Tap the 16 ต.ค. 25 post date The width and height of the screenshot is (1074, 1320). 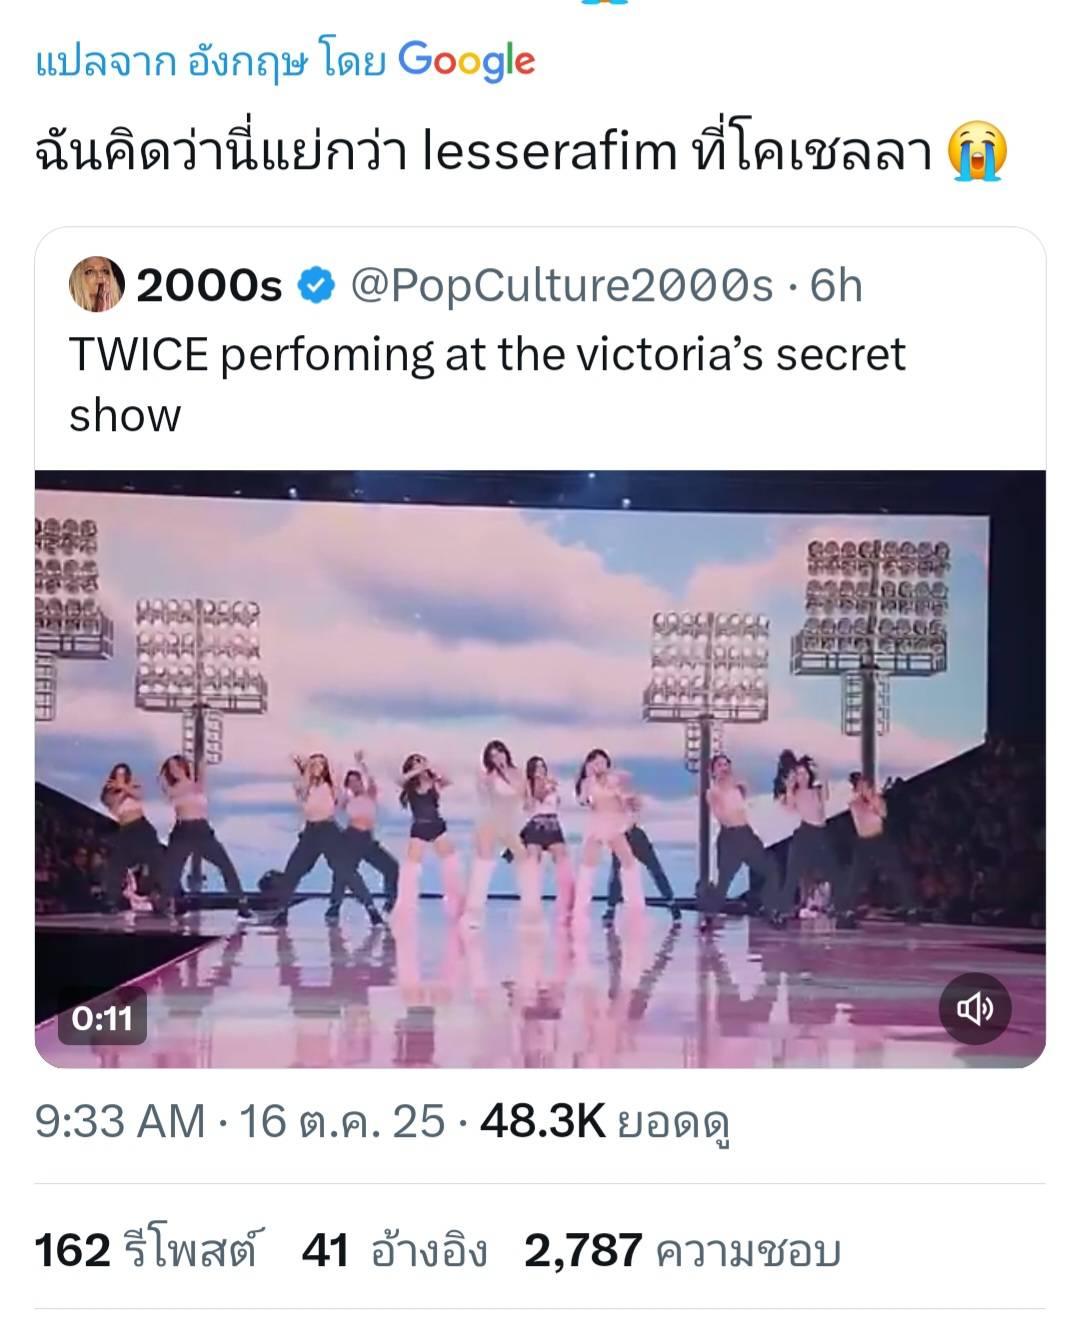point(341,1122)
